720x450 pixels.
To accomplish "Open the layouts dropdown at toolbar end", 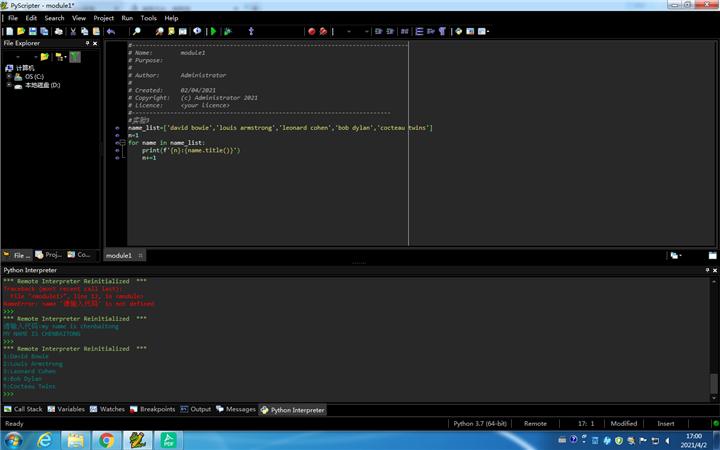I will (484, 31).
